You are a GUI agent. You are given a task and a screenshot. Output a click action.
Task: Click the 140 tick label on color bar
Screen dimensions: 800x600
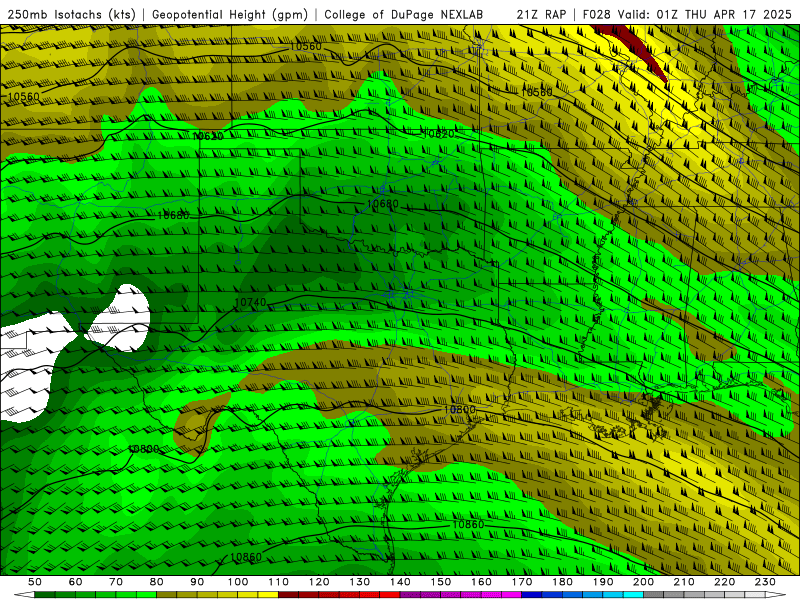[x=400, y=582]
